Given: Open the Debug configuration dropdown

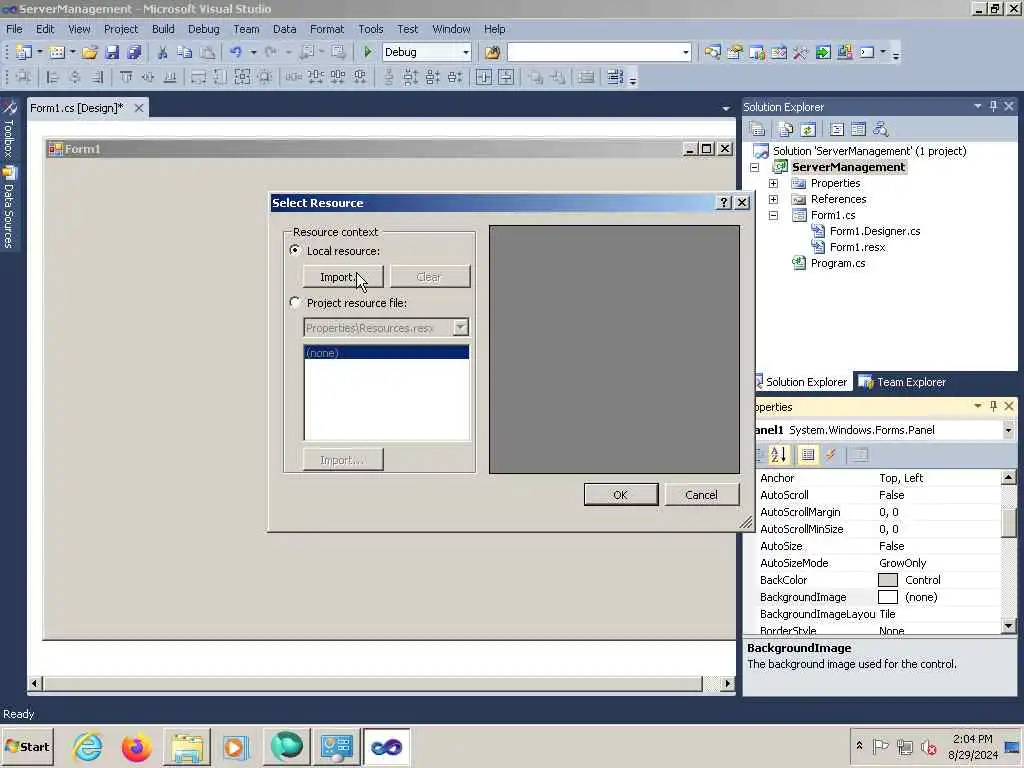Looking at the screenshot, I should [466, 52].
